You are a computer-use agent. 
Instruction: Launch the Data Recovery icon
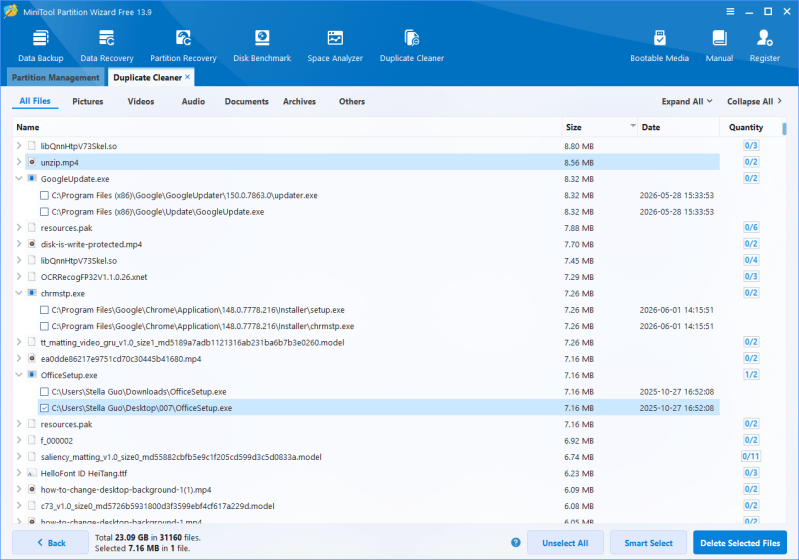click(106, 46)
